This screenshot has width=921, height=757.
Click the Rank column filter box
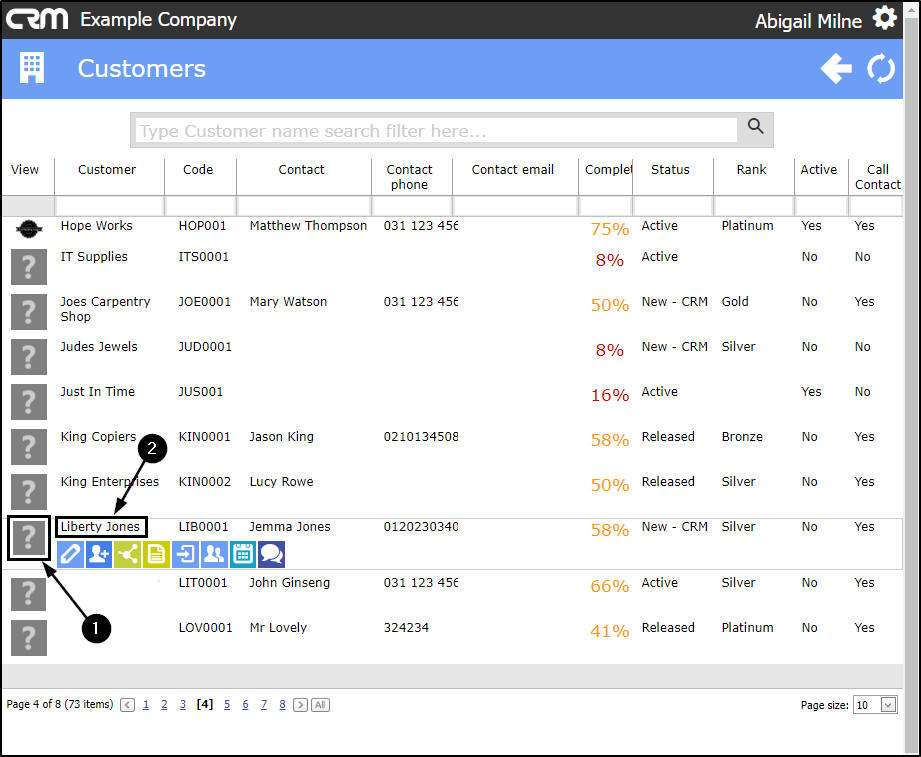tap(754, 206)
